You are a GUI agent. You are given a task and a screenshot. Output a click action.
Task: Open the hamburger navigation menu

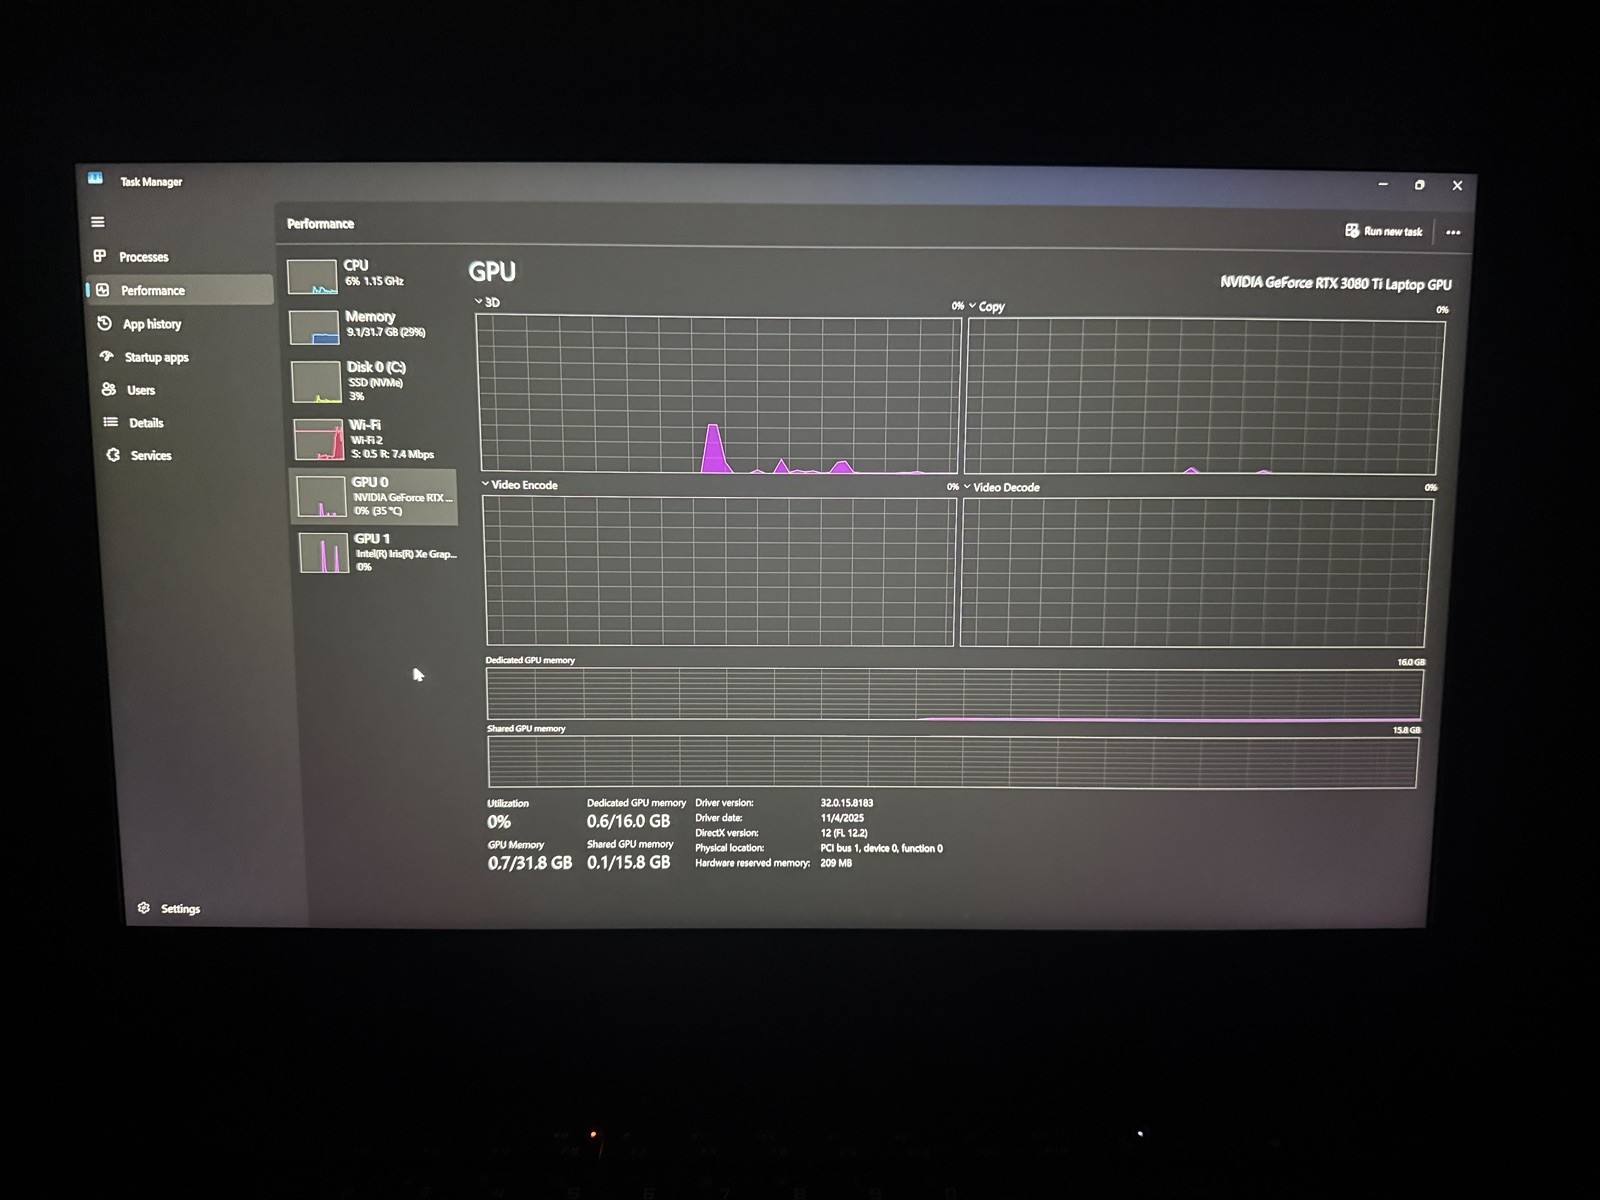point(97,222)
